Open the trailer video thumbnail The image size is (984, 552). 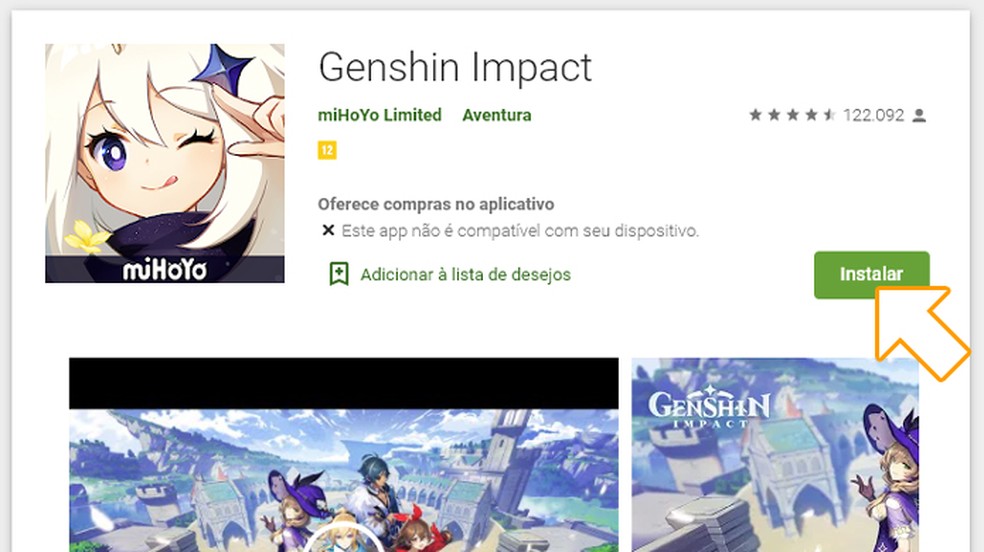coord(344,455)
